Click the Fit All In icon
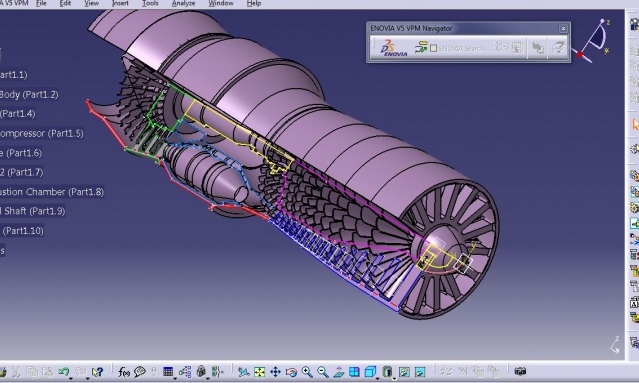This screenshot has height=383, width=639. [x=259, y=372]
